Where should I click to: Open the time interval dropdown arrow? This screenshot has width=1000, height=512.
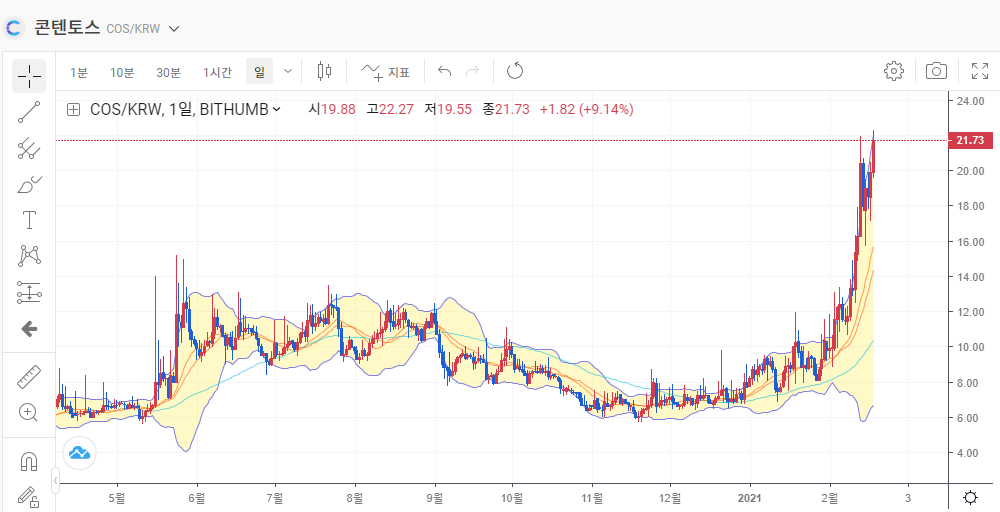pos(288,71)
